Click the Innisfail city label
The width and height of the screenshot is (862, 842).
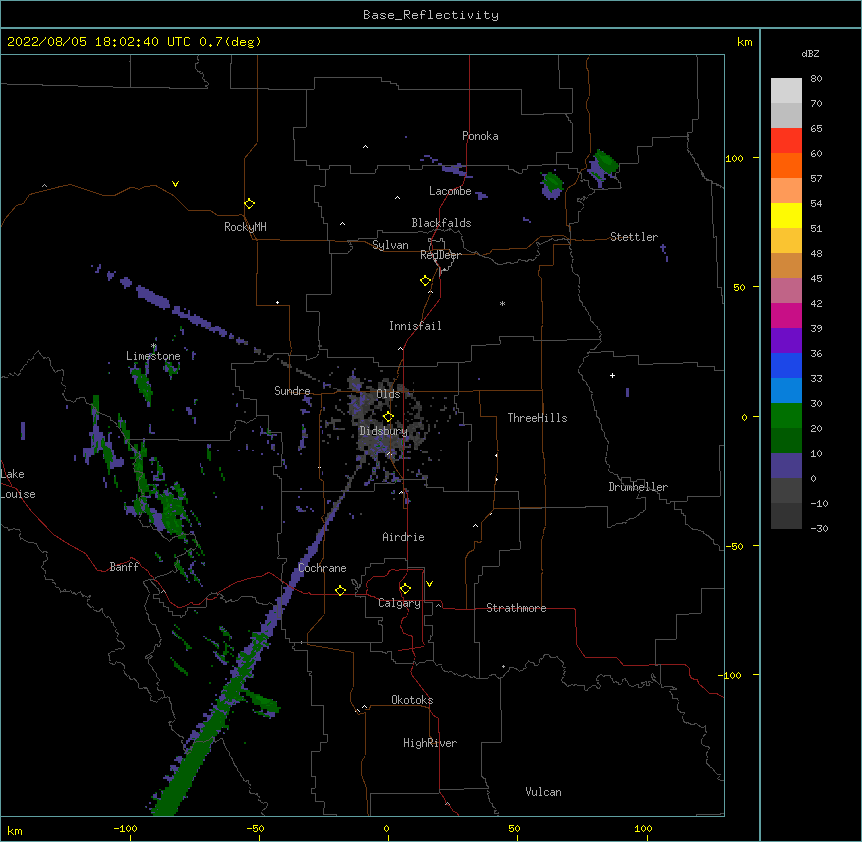pyautogui.click(x=415, y=326)
